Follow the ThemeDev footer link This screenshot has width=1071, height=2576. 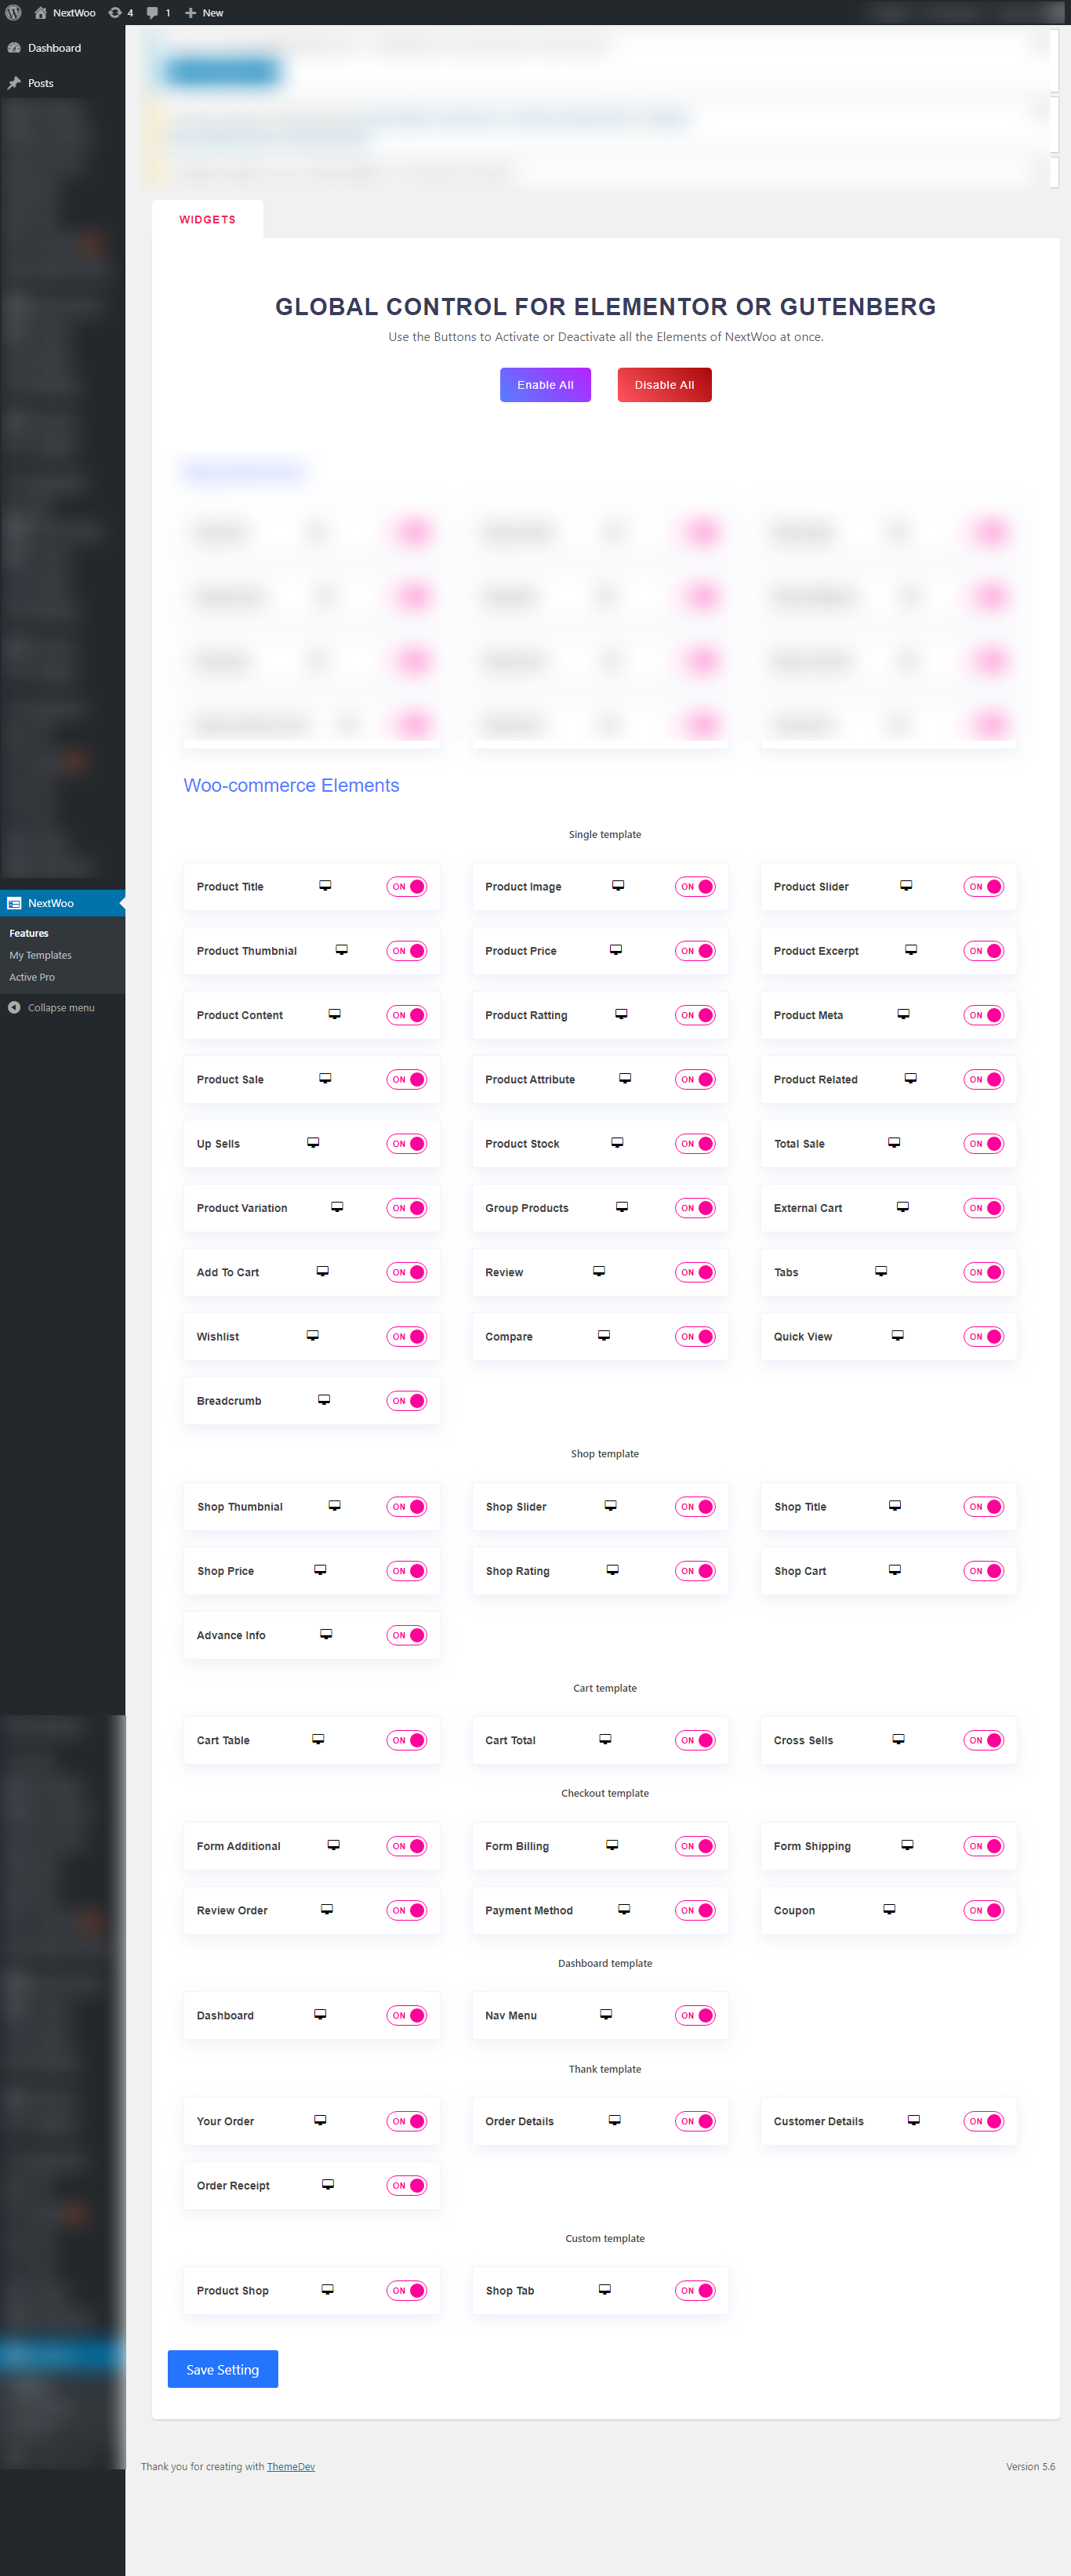pyautogui.click(x=291, y=2466)
